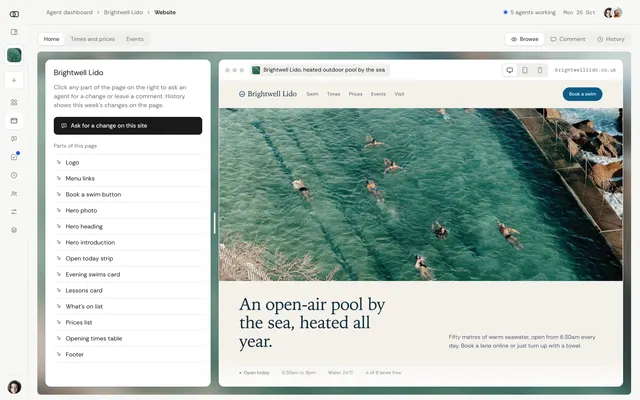640x400 pixels.
Task: Open the four-square grid icon in sidebar
Action: [x=14, y=102]
